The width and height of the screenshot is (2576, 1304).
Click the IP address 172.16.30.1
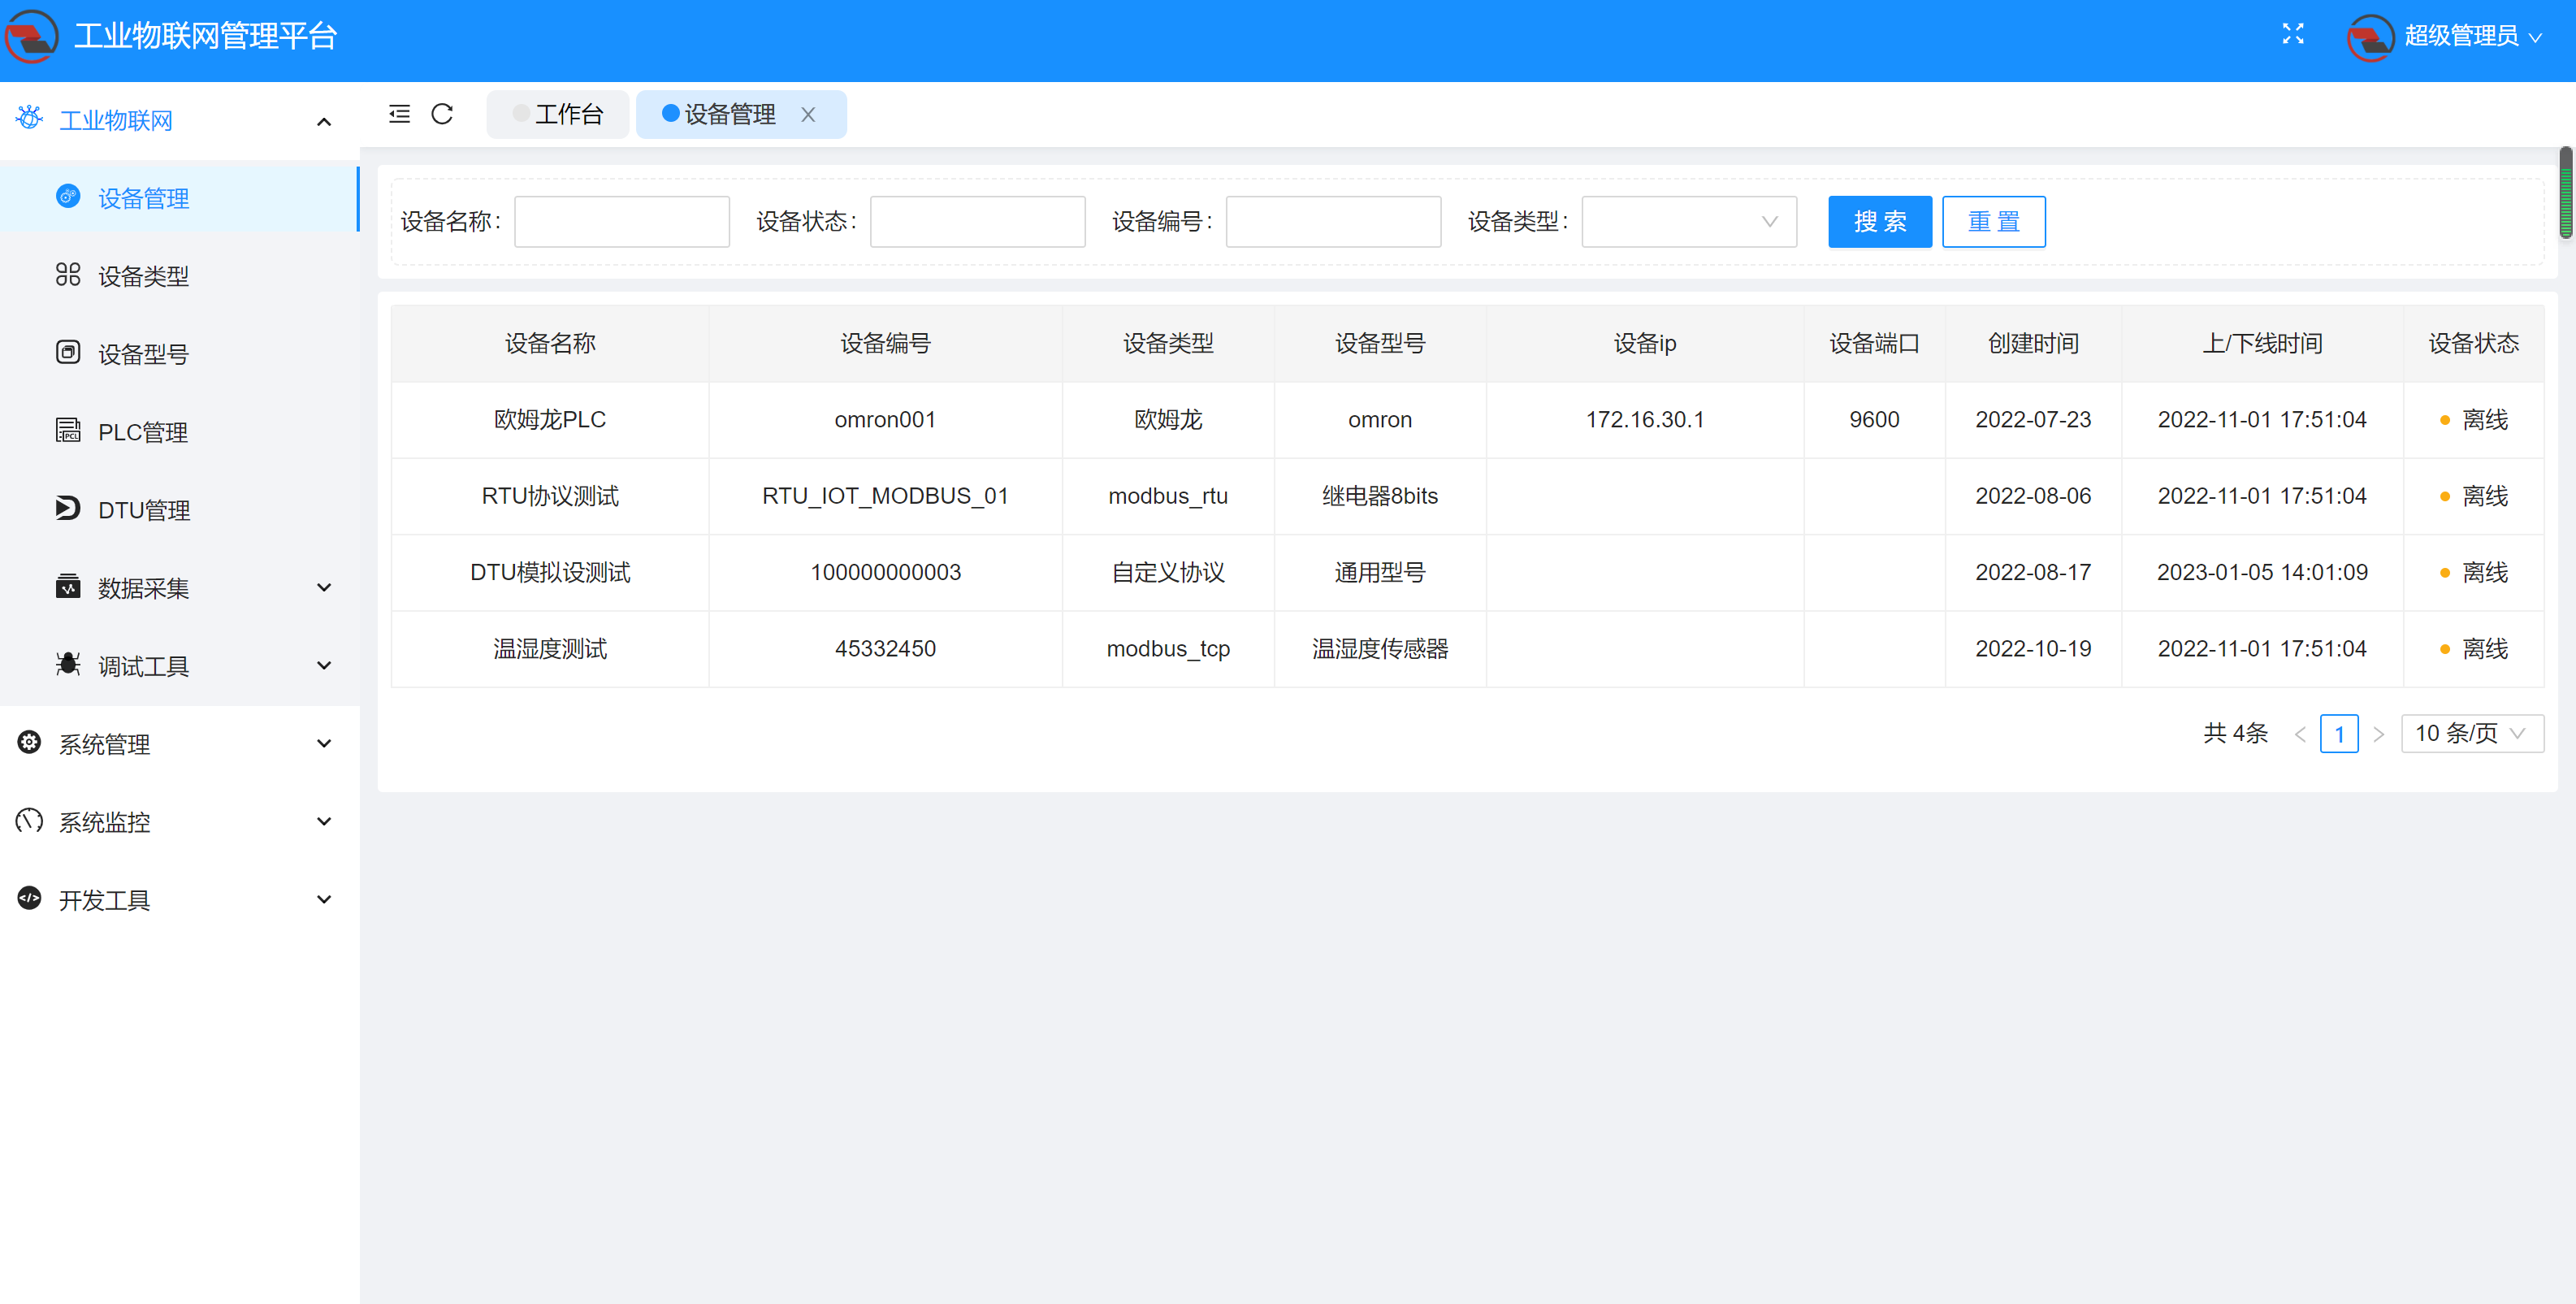pos(1644,420)
